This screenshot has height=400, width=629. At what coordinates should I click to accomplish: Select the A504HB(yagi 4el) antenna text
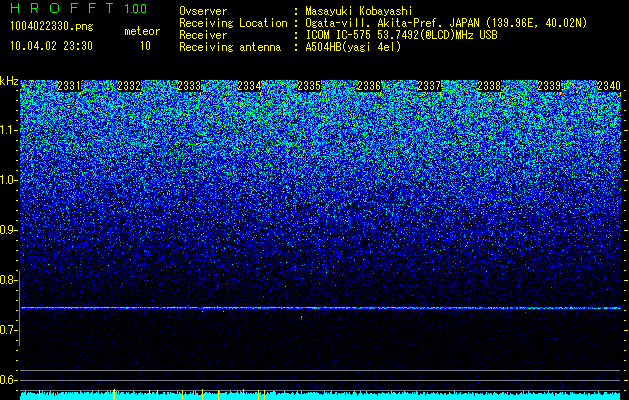click(x=353, y=47)
